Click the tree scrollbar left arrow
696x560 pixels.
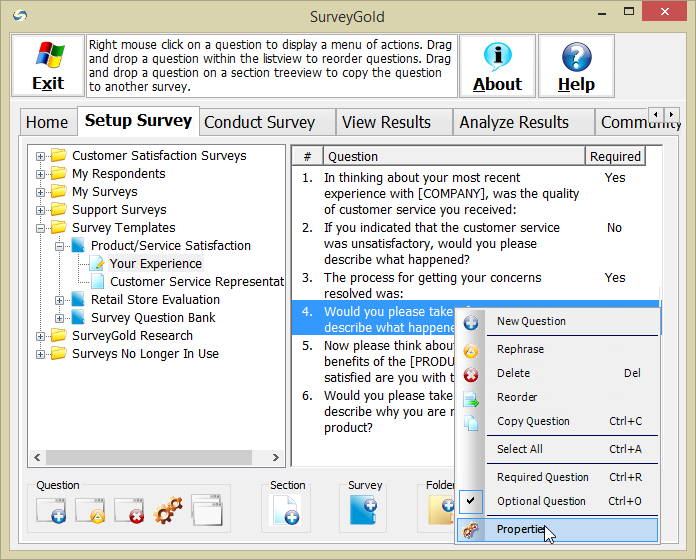[x=37, y=457]
